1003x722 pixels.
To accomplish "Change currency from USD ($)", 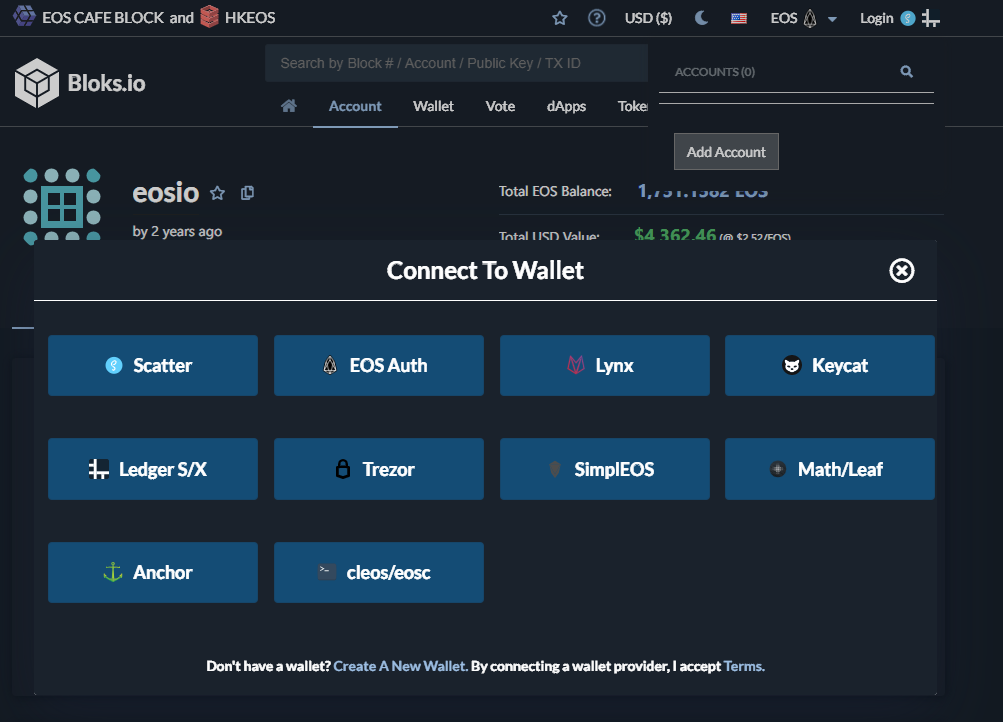I will tap(648, 18).
